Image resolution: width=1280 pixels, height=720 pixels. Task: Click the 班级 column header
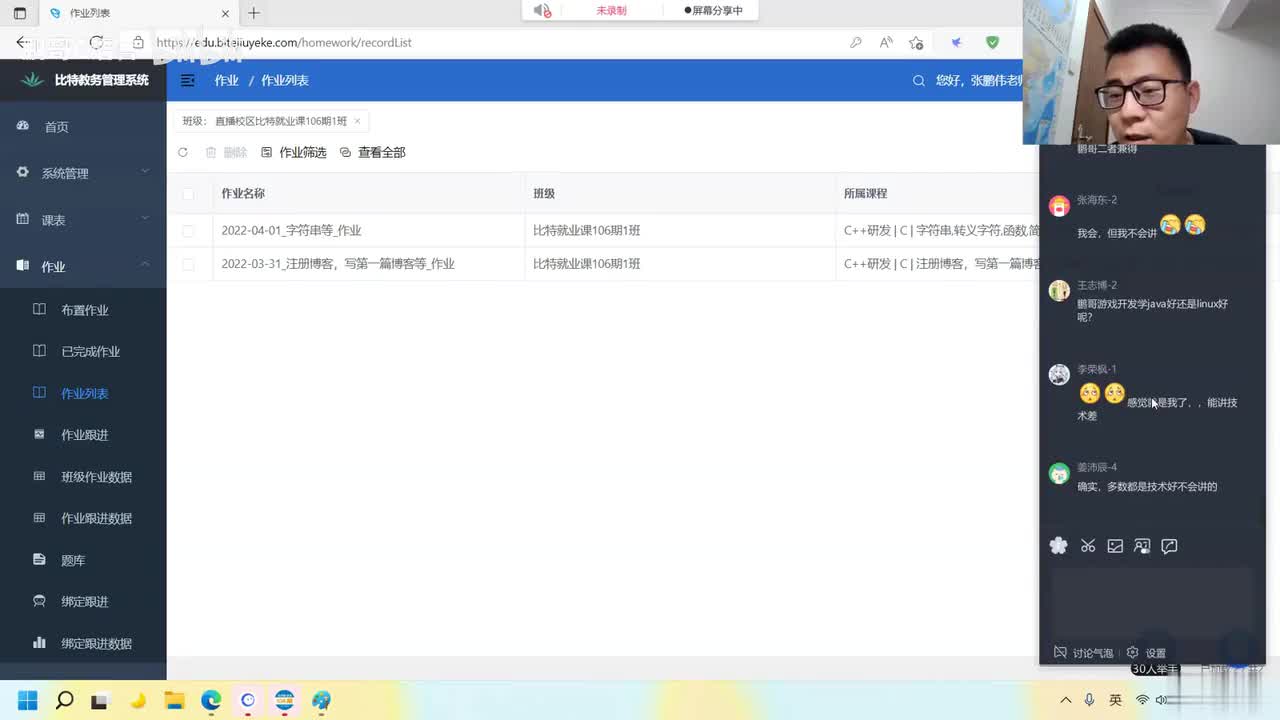544,193
